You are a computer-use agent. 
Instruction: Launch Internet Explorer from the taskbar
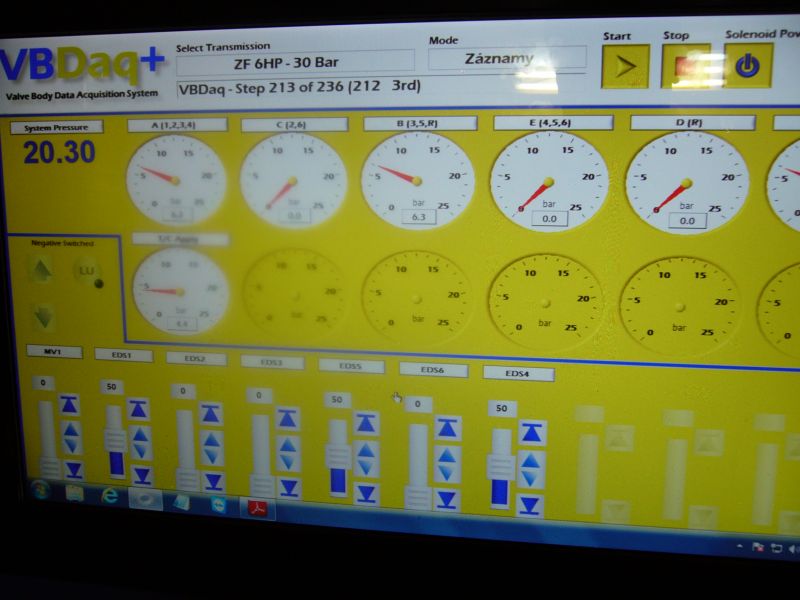109,495
